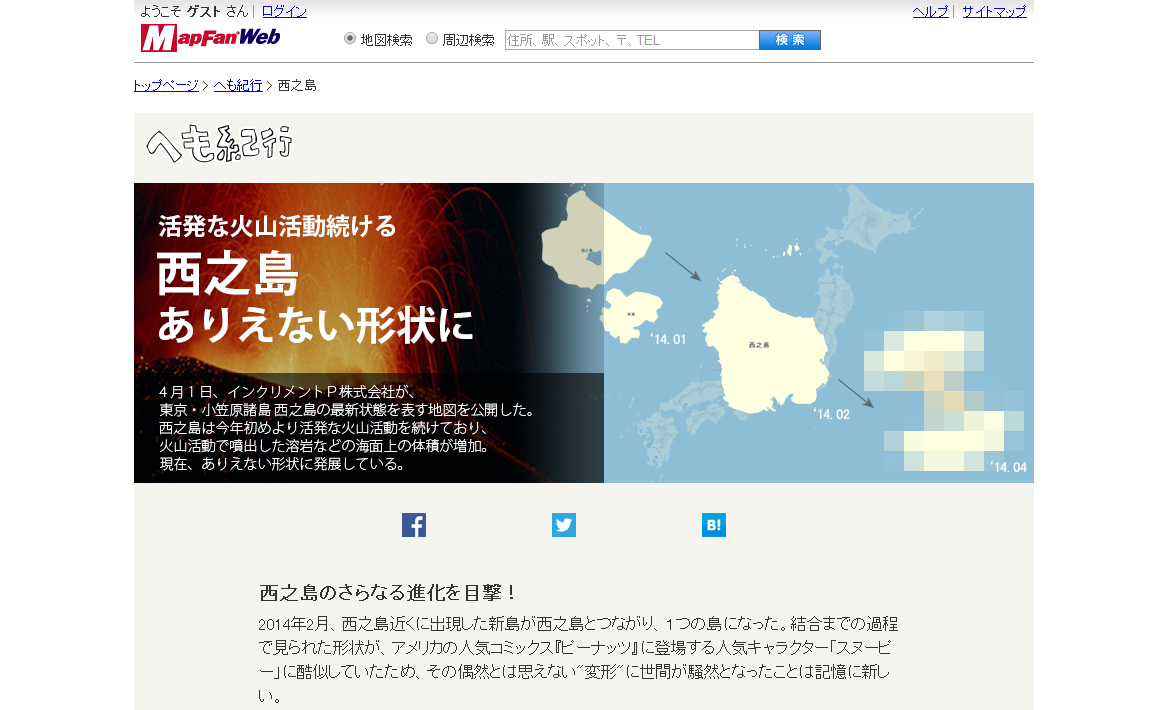The image size is (1168, 710).
Task: Click the 西之島 text in the breadcrumb
Action: 297,86
